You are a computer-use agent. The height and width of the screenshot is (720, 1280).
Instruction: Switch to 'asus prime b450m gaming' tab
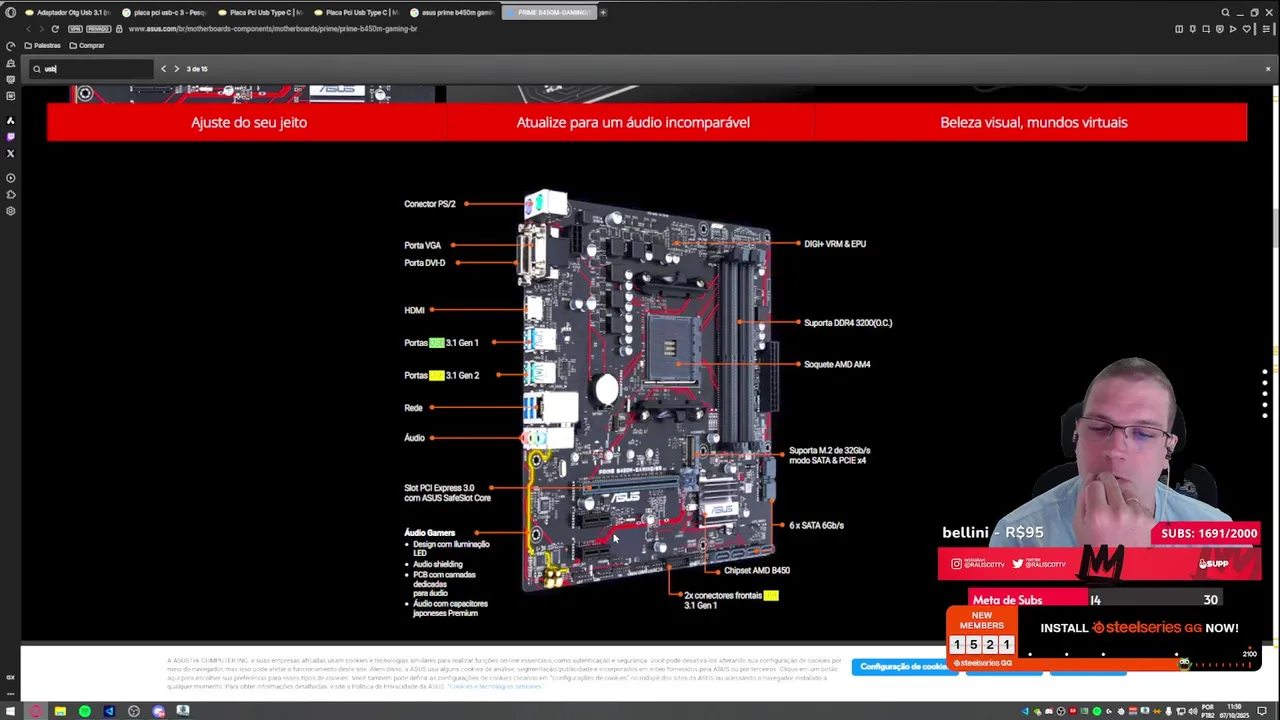[452, 13]
